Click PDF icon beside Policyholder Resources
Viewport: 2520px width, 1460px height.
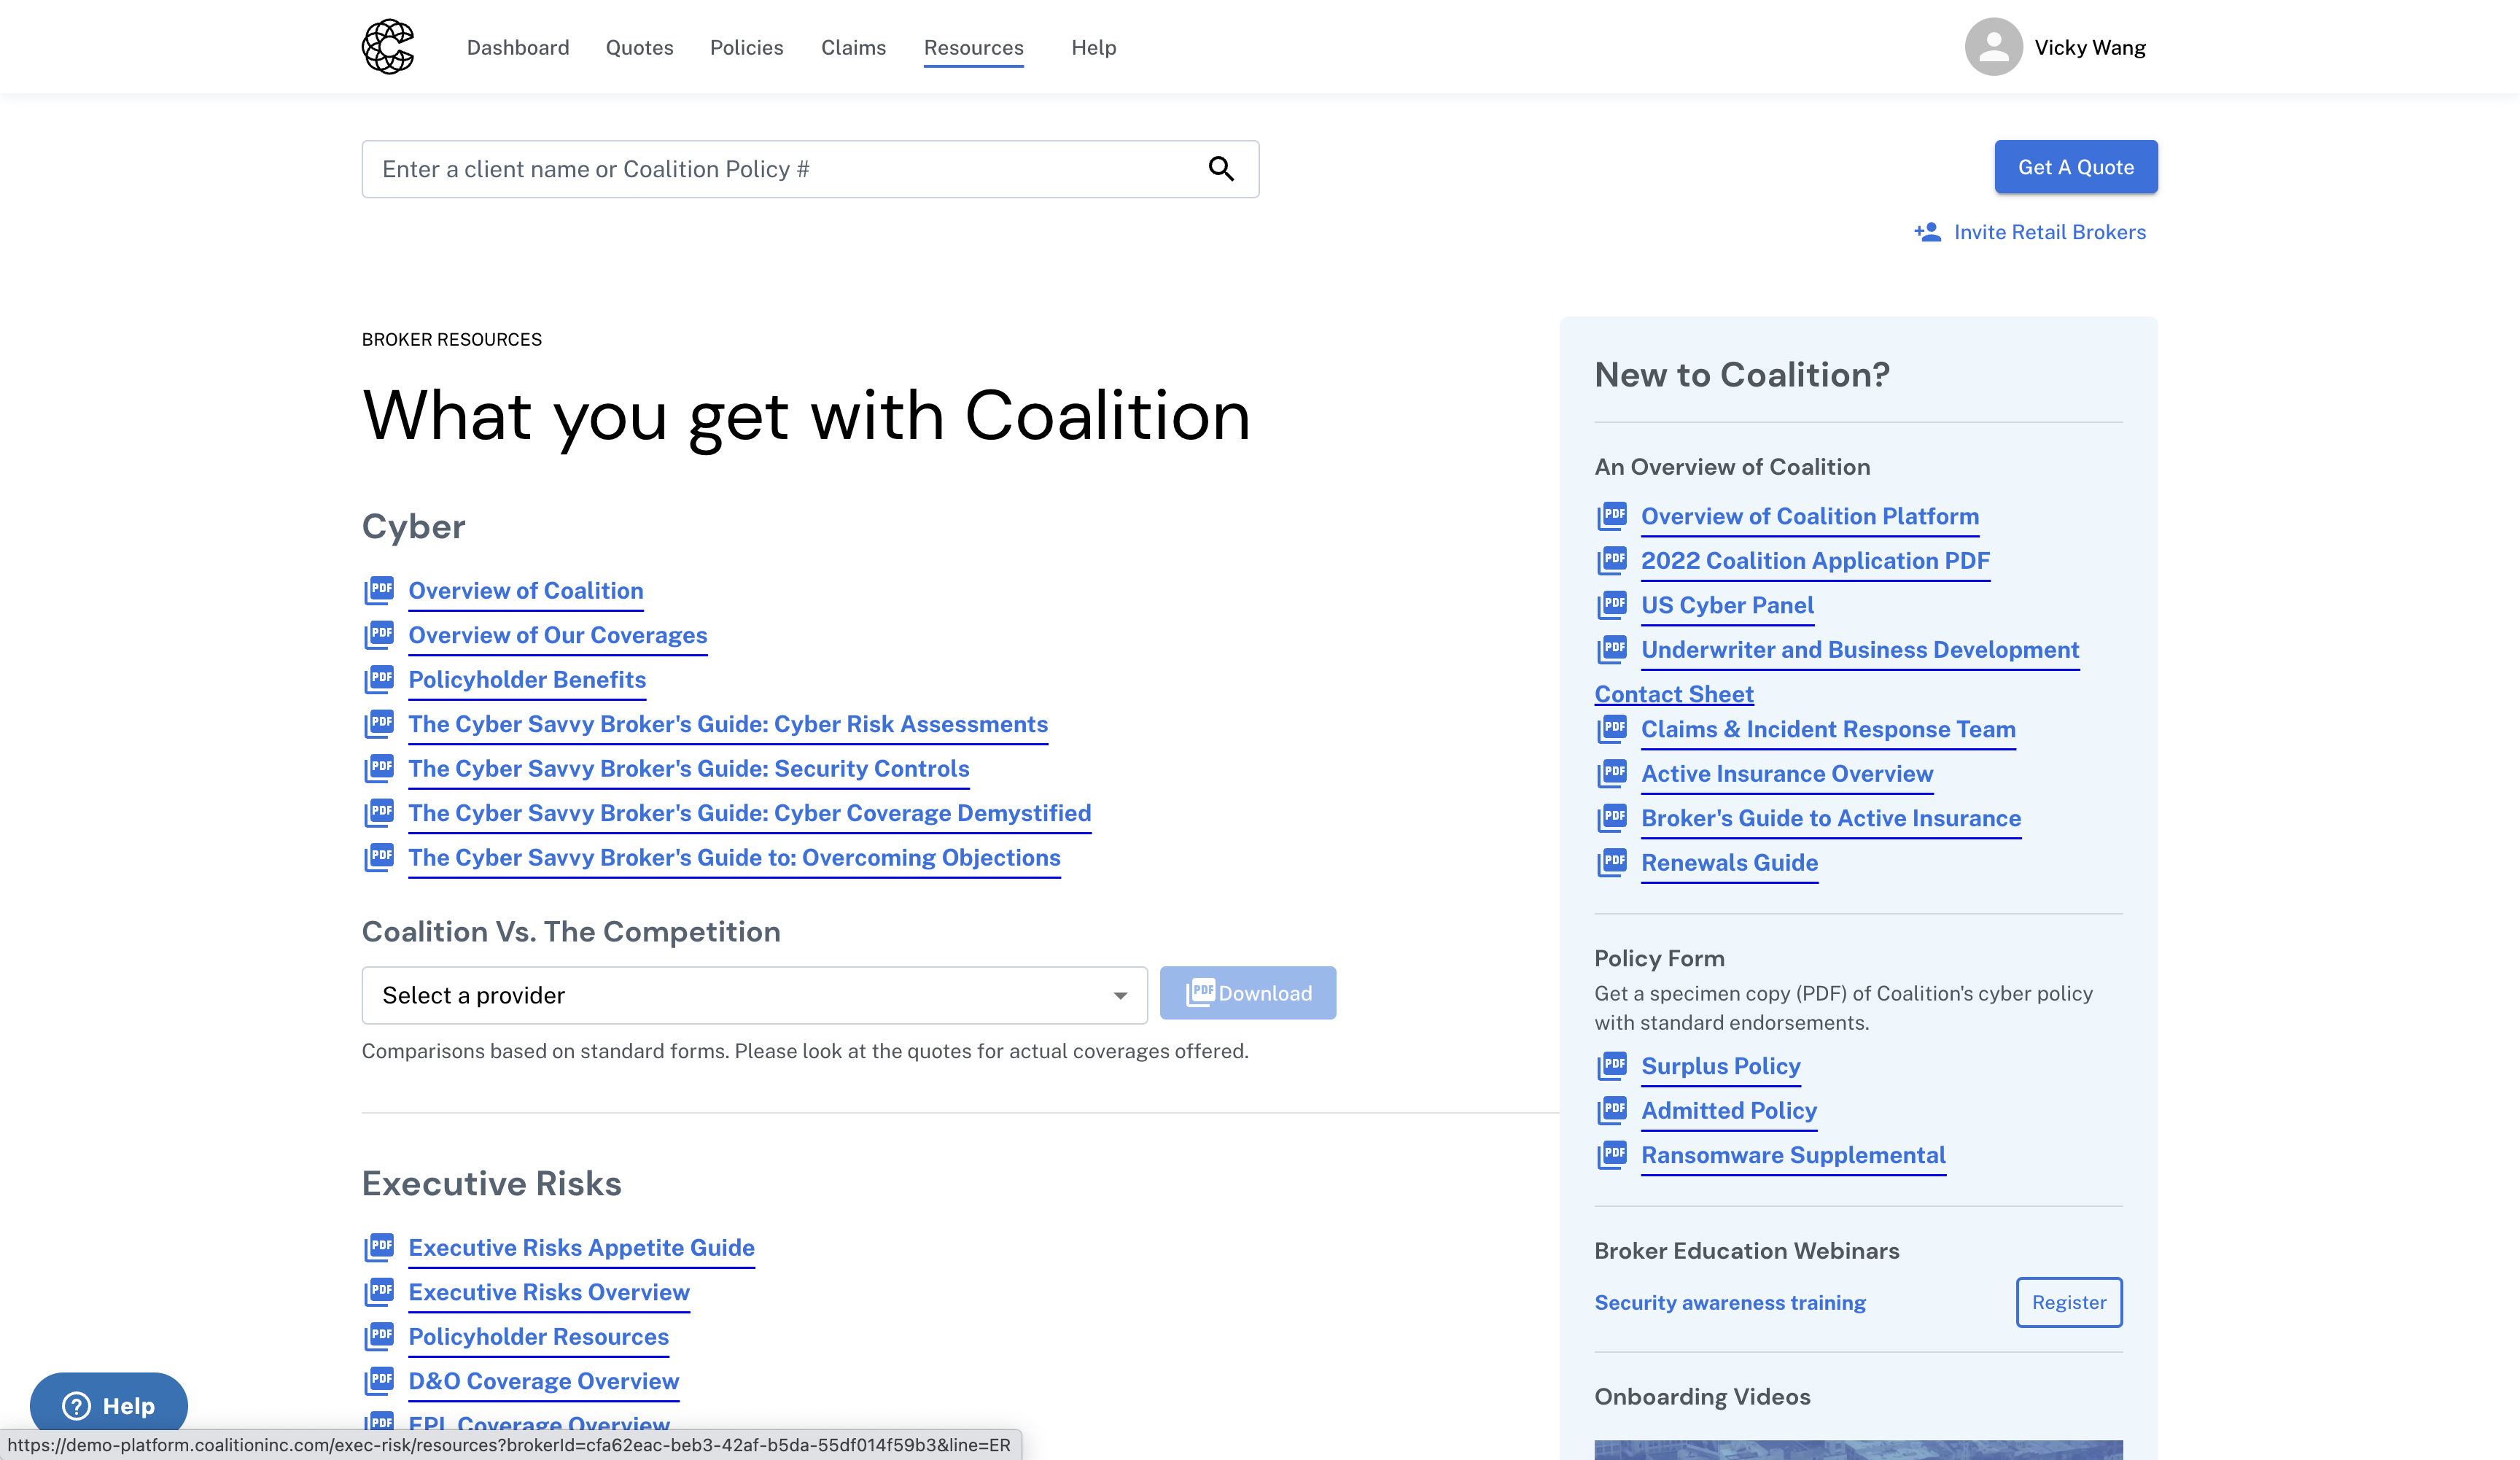click(379, 1336)
